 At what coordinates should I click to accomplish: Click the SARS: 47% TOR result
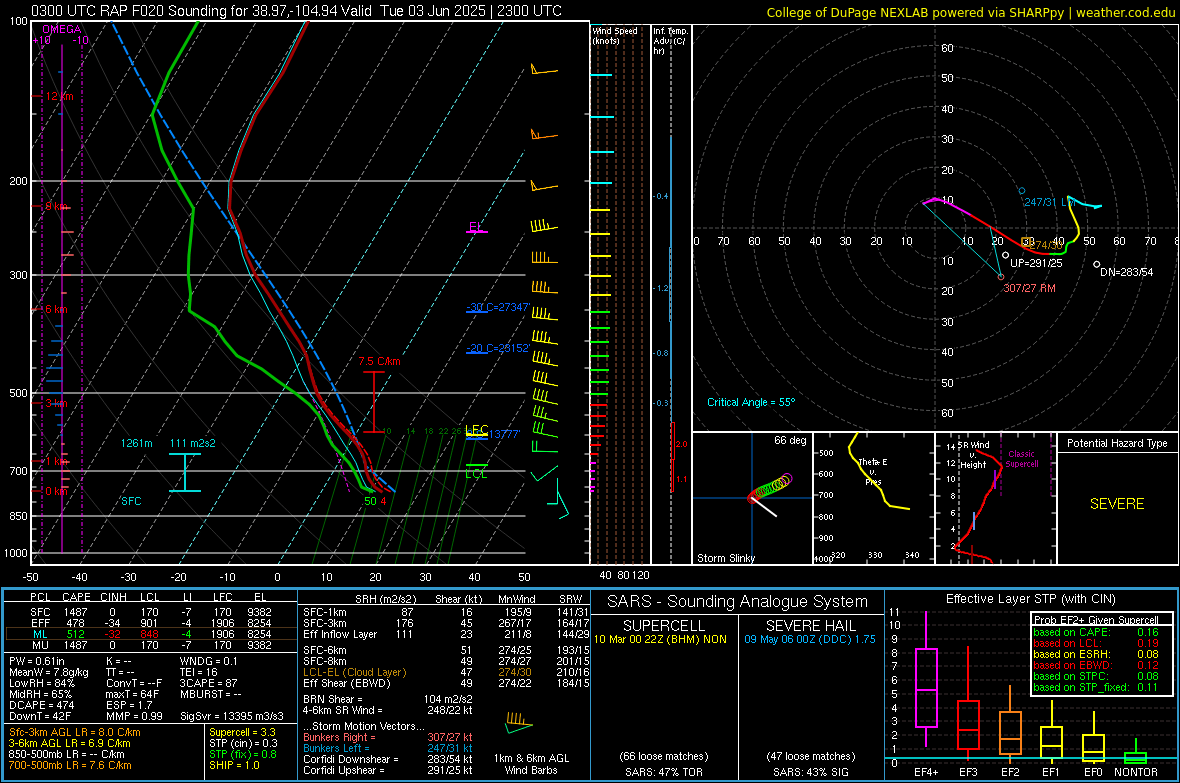[663, 772]
